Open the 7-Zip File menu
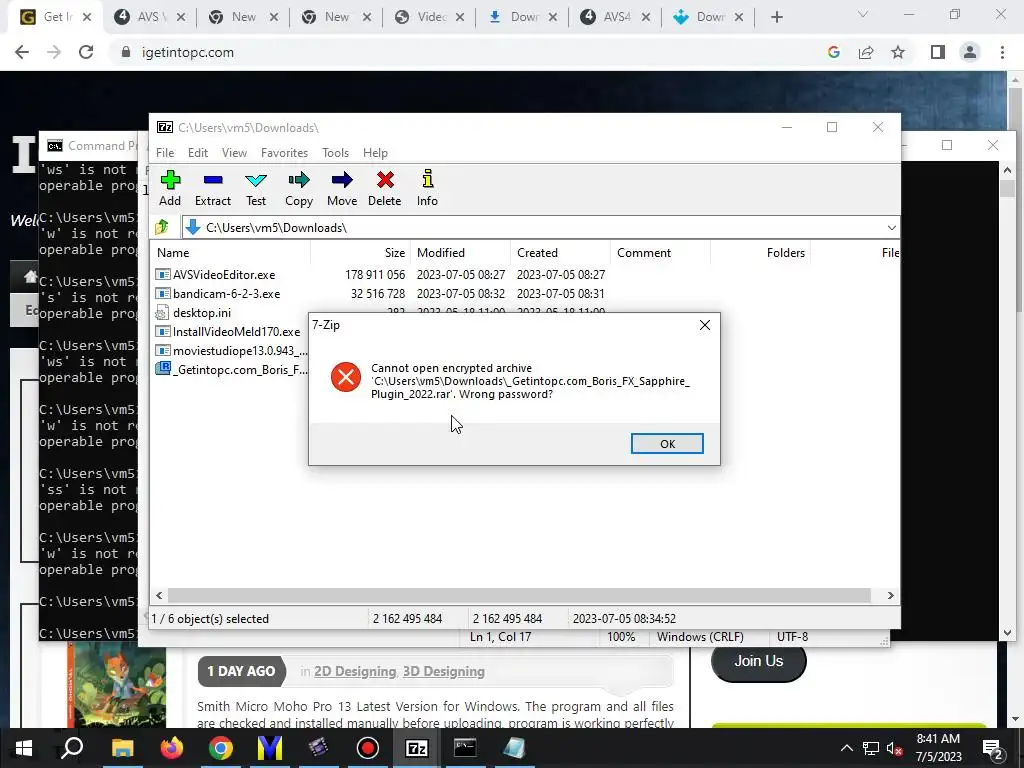The height and width of the screenshot is (768, 1024). [165, 153]
